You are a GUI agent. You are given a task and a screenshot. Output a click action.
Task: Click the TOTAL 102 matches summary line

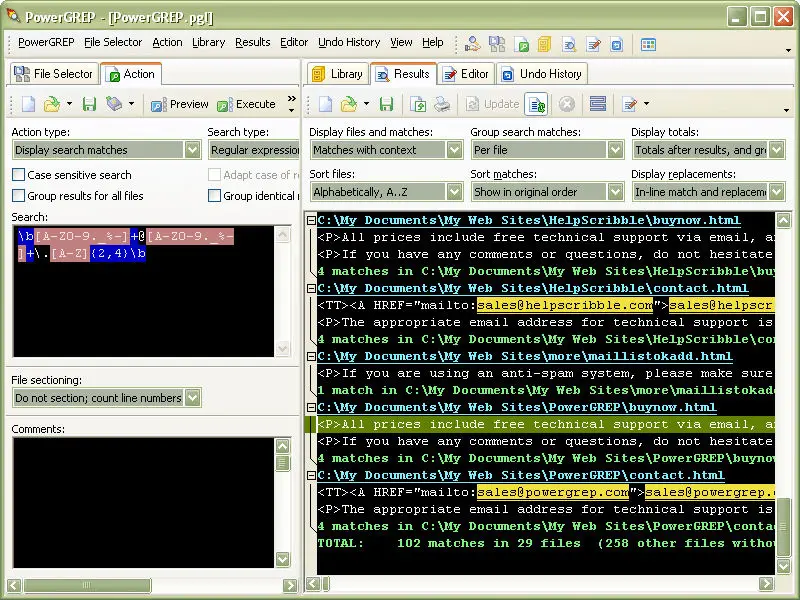click(x=546, y=543)
